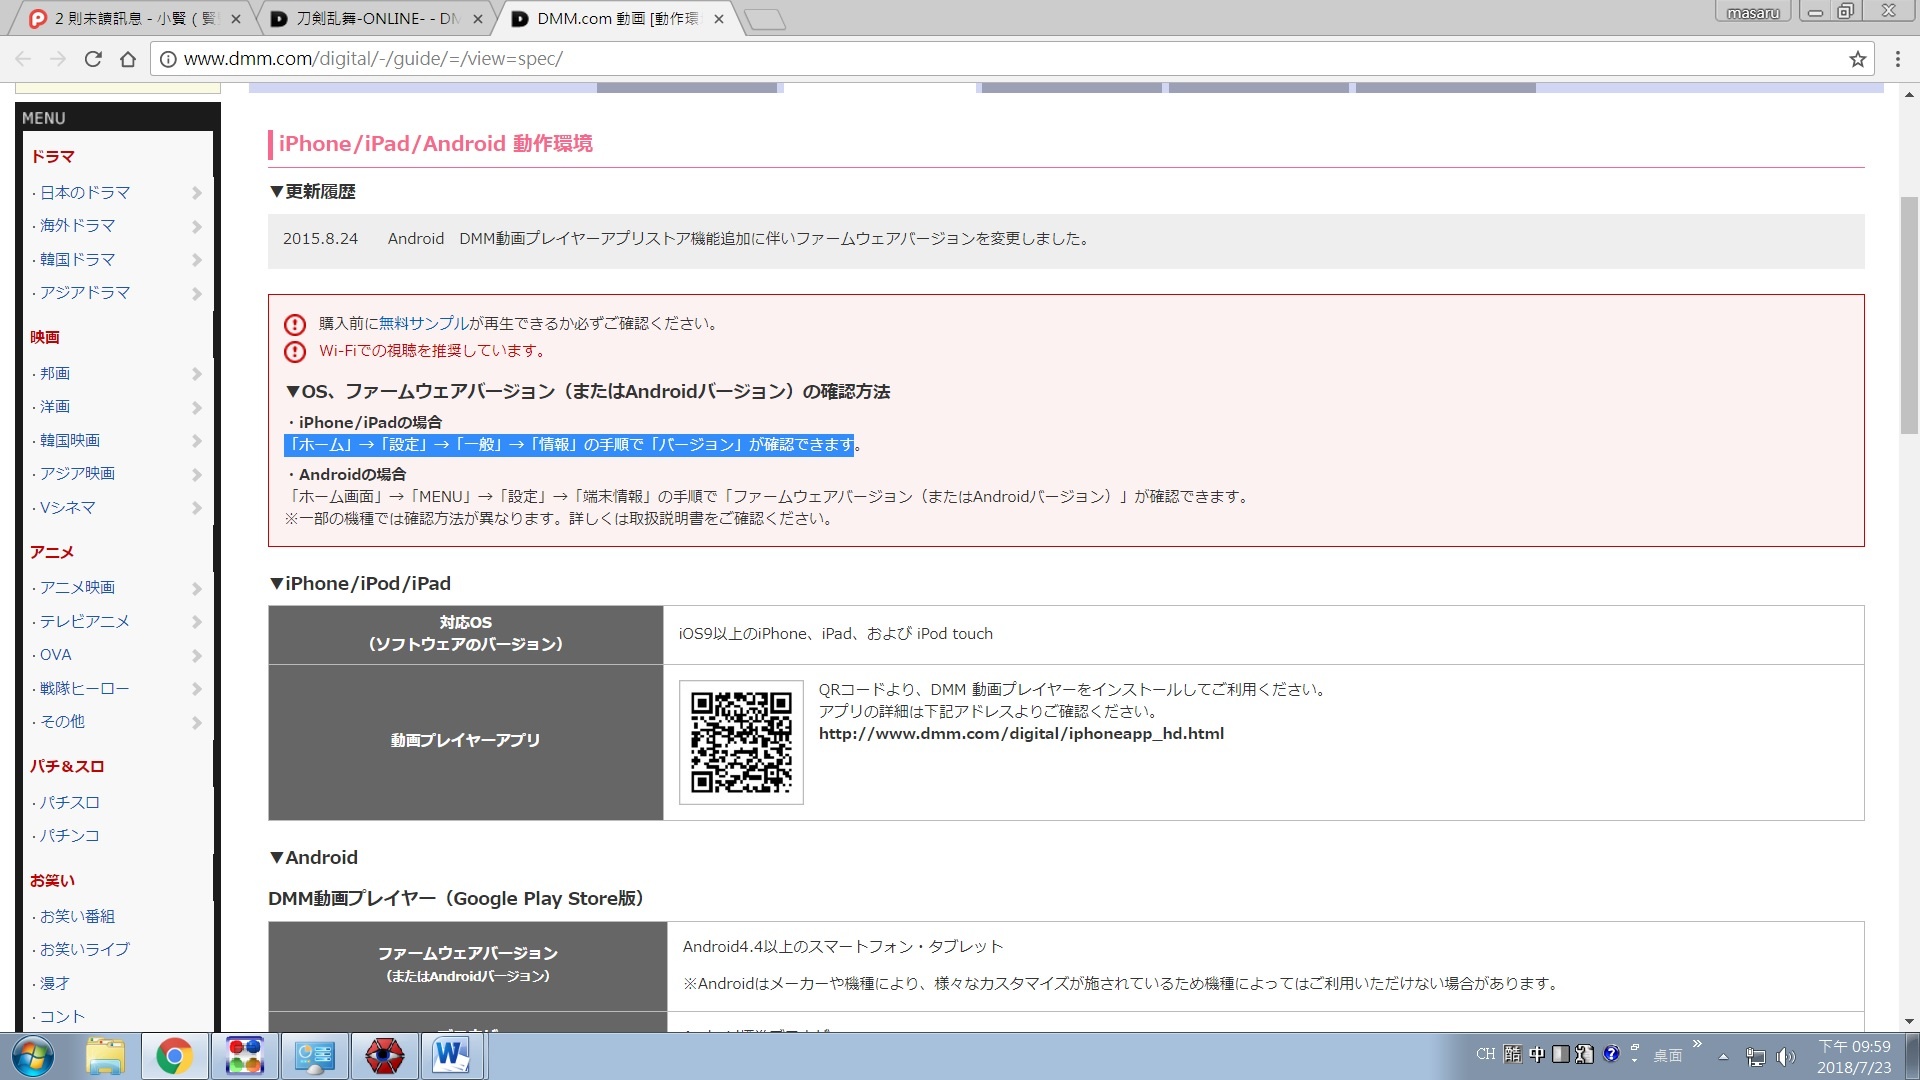Open 日本のドラマ in sidebar menu
Screen dimensions: 1920x1080
85,192
